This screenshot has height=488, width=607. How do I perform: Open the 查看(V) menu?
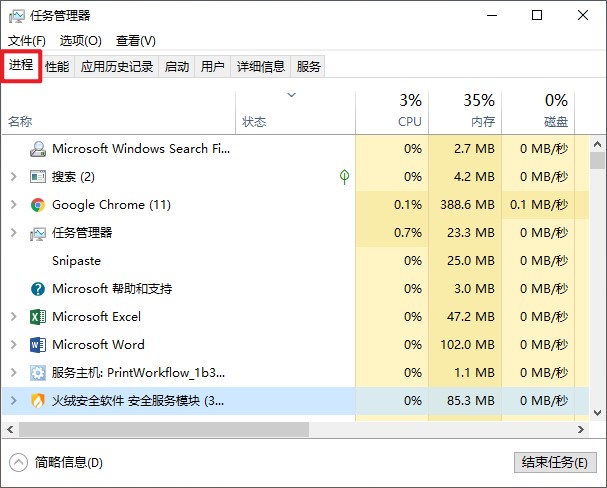click(x=136, y=41)
